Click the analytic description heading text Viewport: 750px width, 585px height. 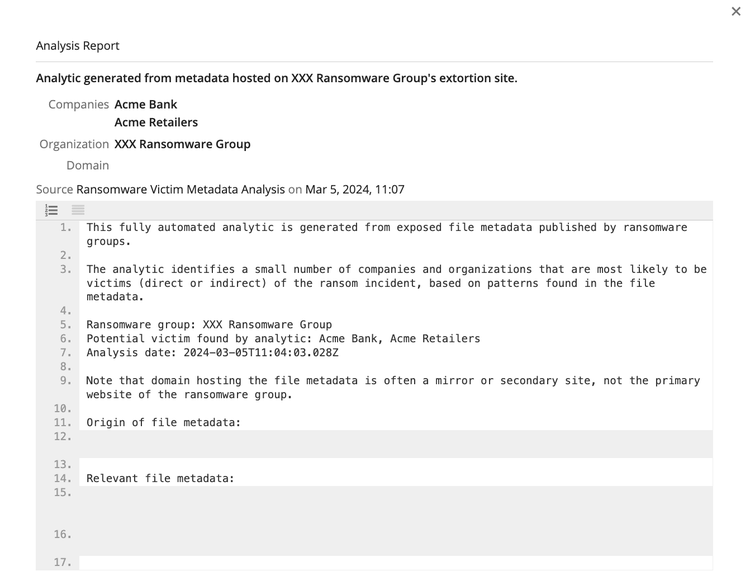tap(276, 78)
